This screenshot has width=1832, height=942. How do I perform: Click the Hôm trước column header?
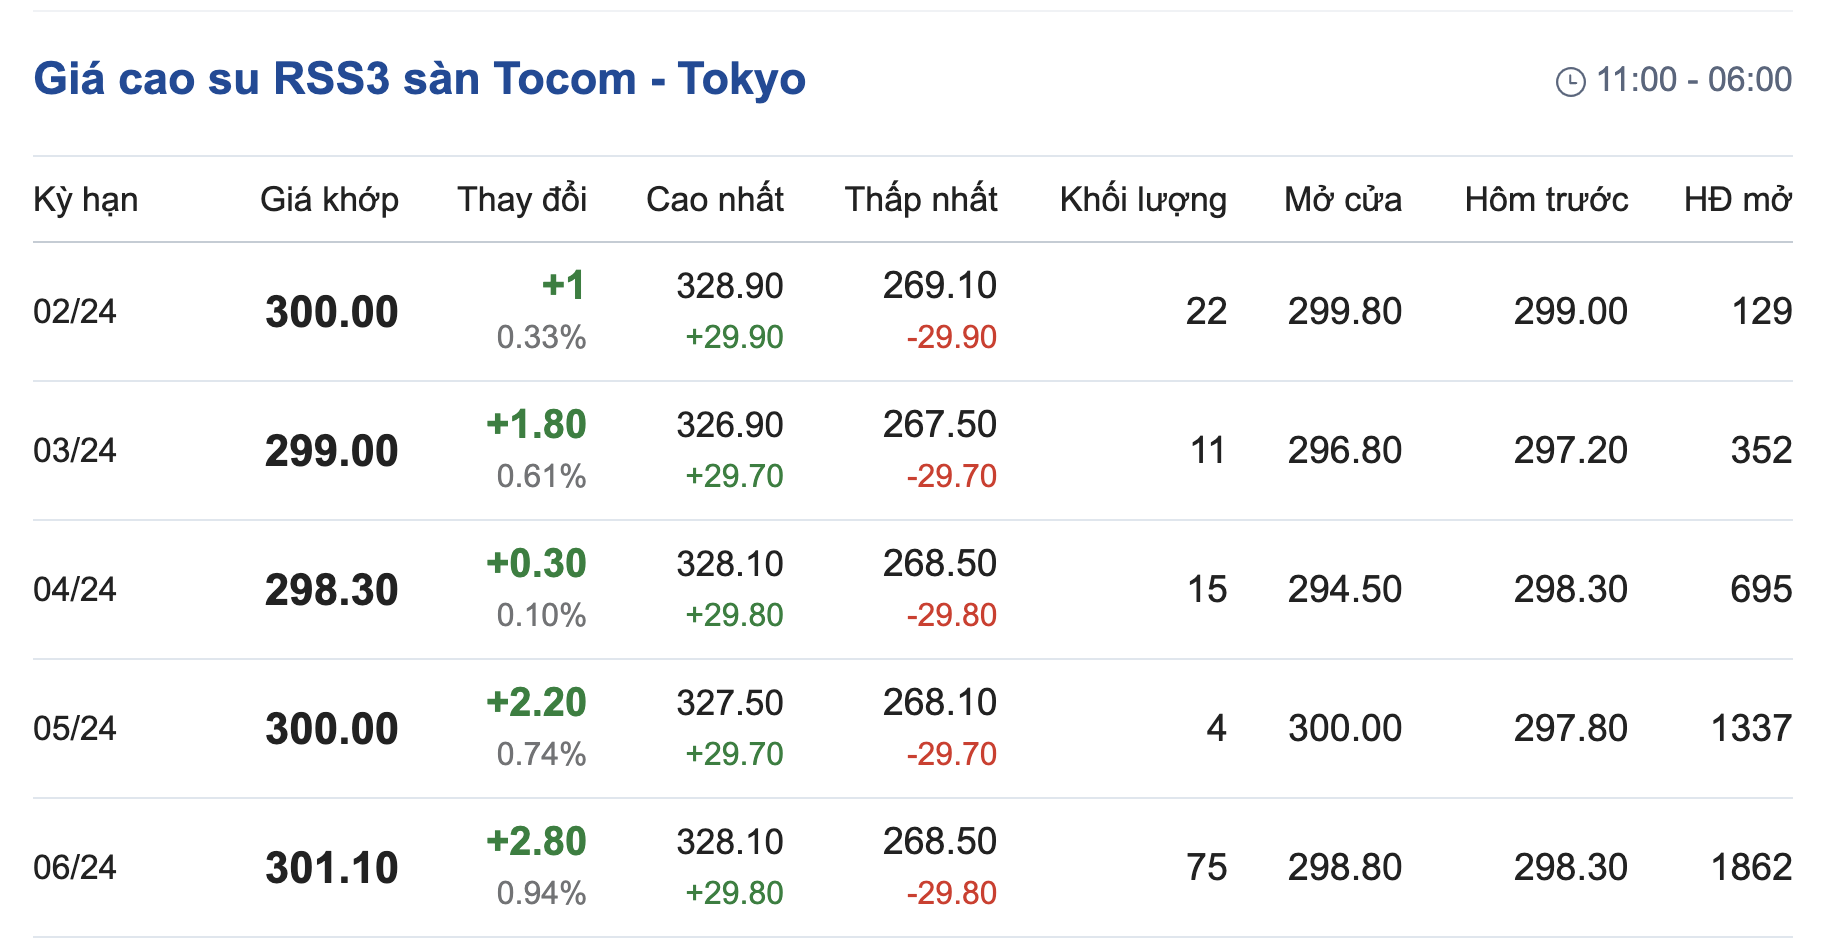point(1545,200)
